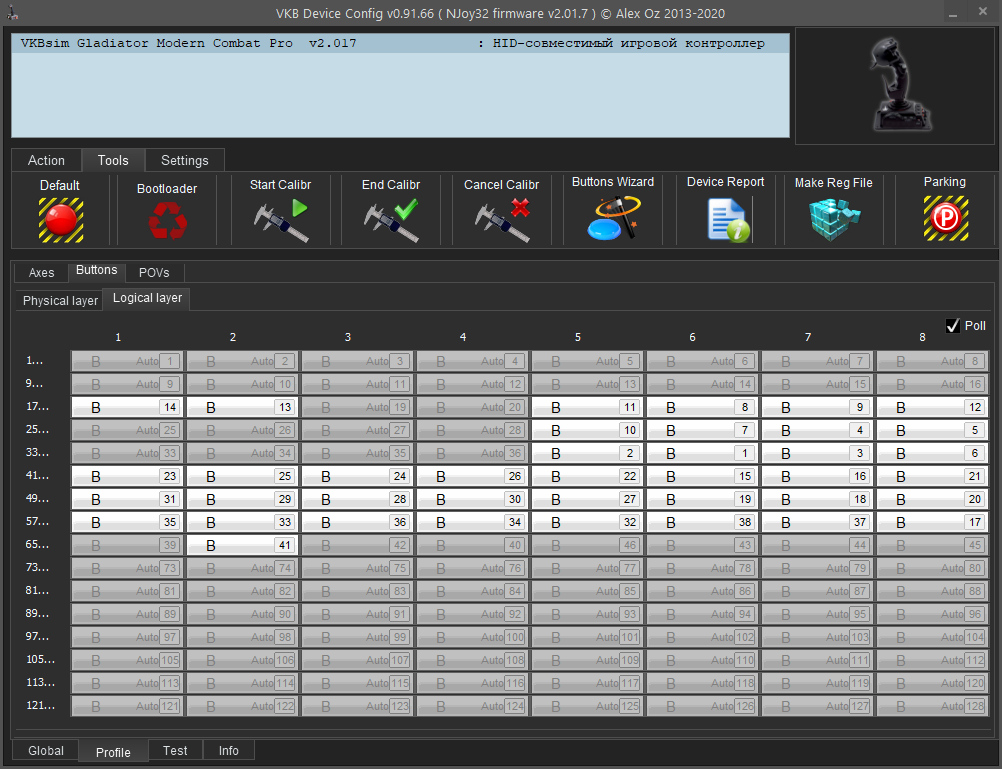The width and height of the screenshot is (1002, 769).
Task: Select the Auto cell numbered 1
Action: click(x=127, y=361)
